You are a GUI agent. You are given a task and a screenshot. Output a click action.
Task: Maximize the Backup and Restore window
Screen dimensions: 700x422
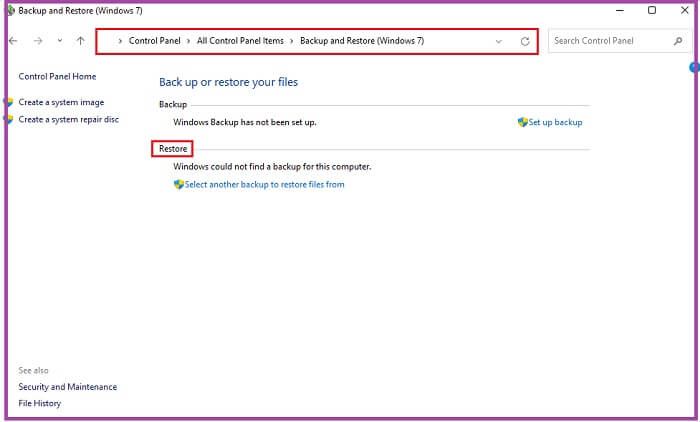point(652,10)
